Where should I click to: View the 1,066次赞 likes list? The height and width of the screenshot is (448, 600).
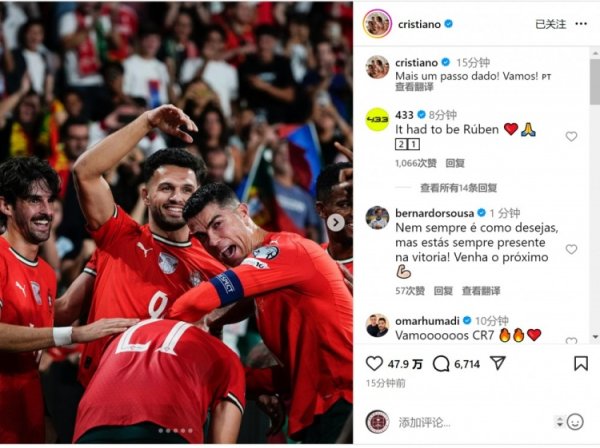coord(416,163)
